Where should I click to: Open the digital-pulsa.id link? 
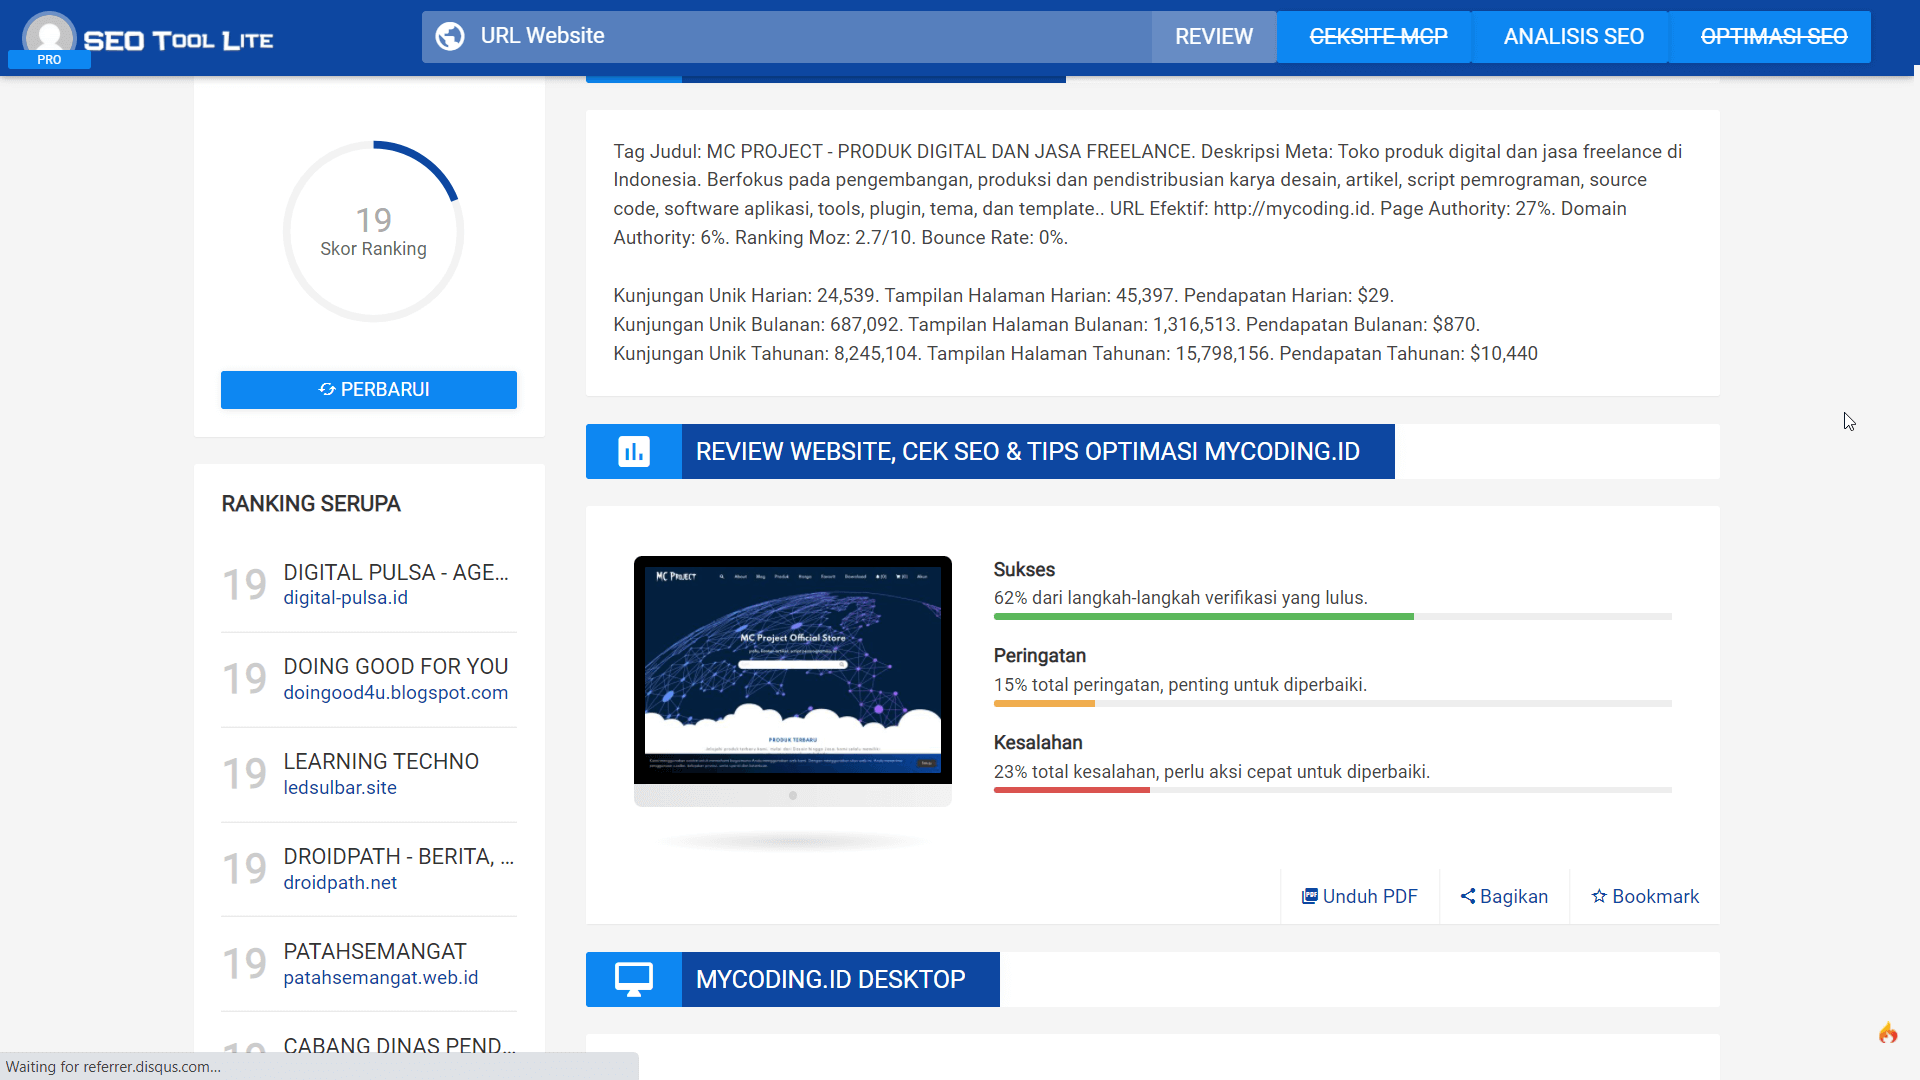point(346,597)
